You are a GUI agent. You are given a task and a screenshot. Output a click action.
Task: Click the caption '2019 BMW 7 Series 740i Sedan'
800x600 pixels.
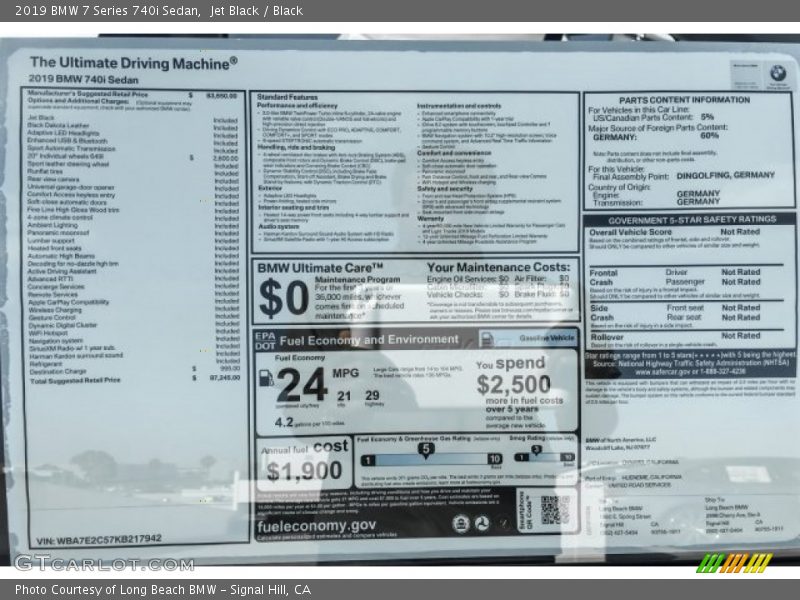[x=107, y=10]
